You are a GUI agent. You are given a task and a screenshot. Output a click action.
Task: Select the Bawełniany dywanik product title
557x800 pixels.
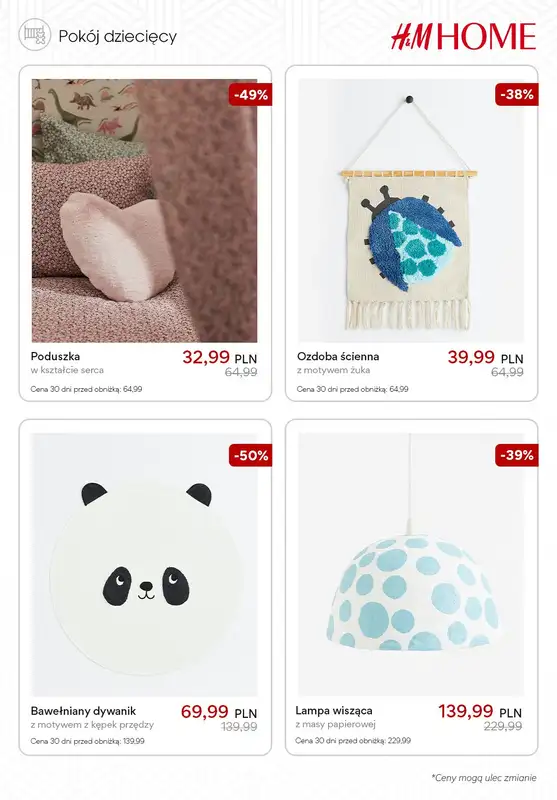84,711
